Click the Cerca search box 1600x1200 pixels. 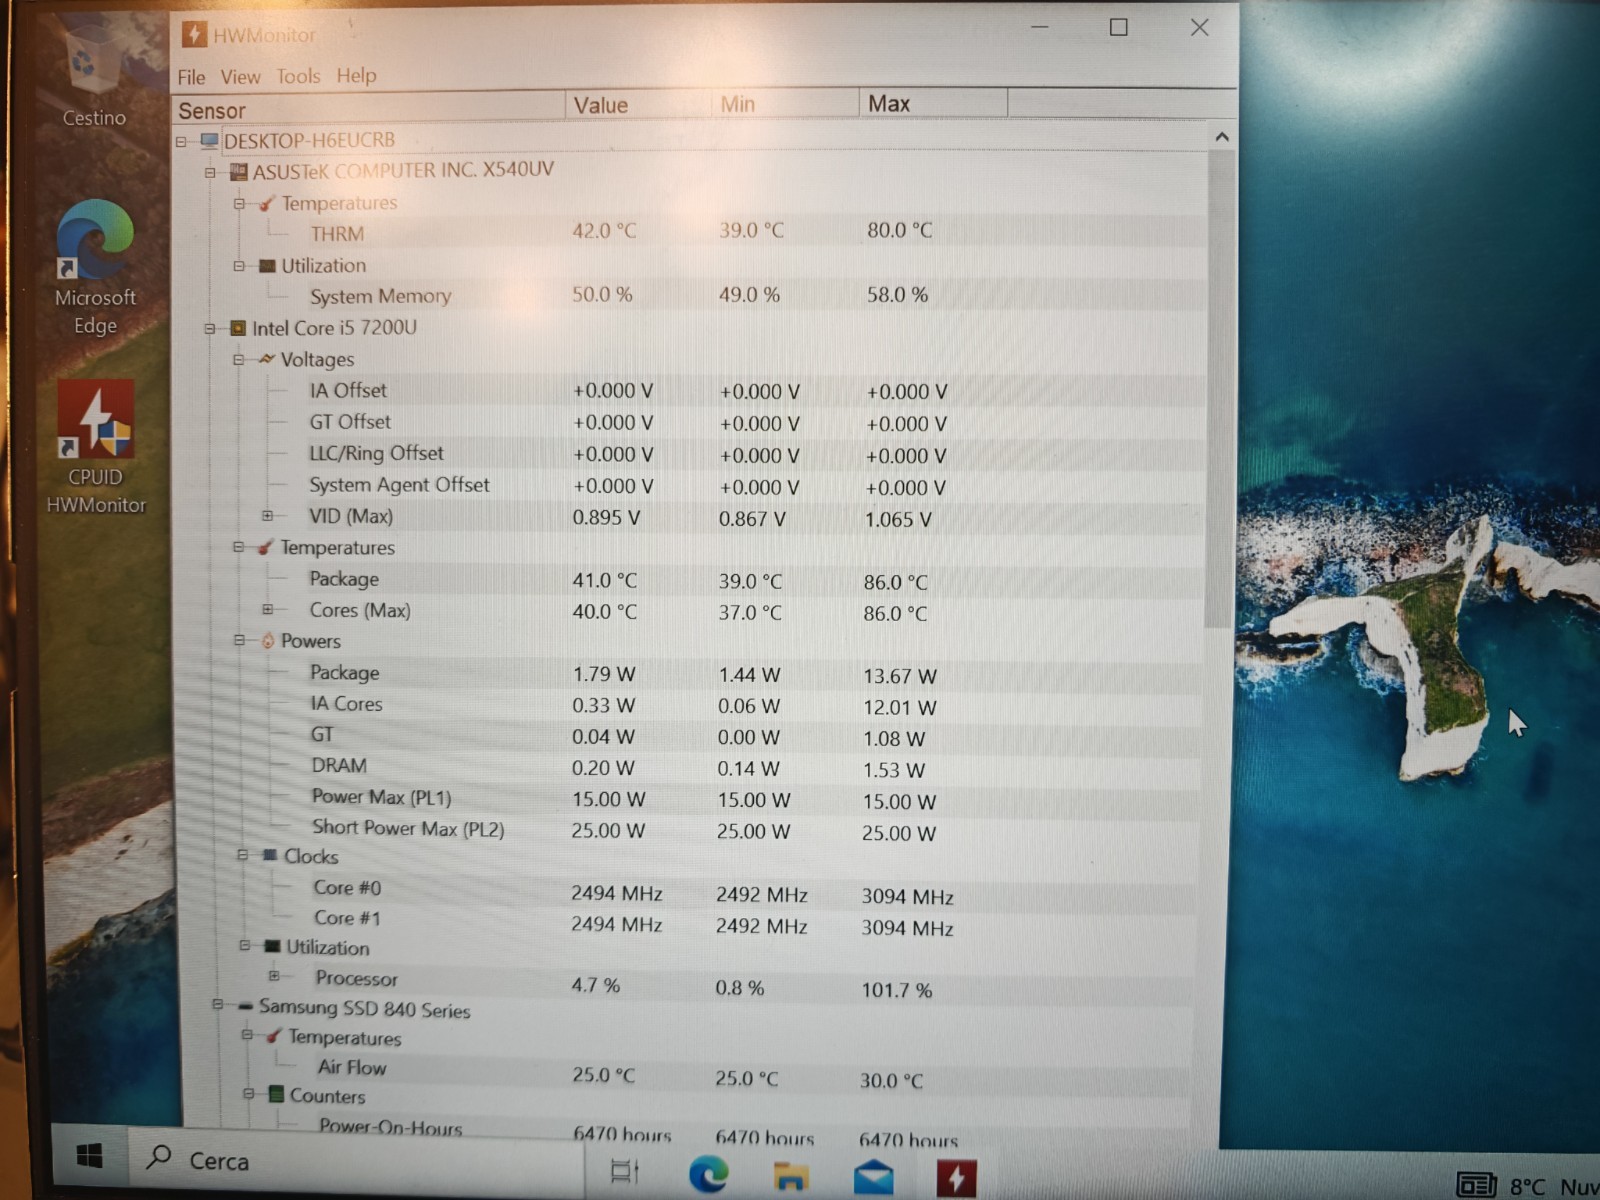pyautogui.click(x=355, y=1160)
